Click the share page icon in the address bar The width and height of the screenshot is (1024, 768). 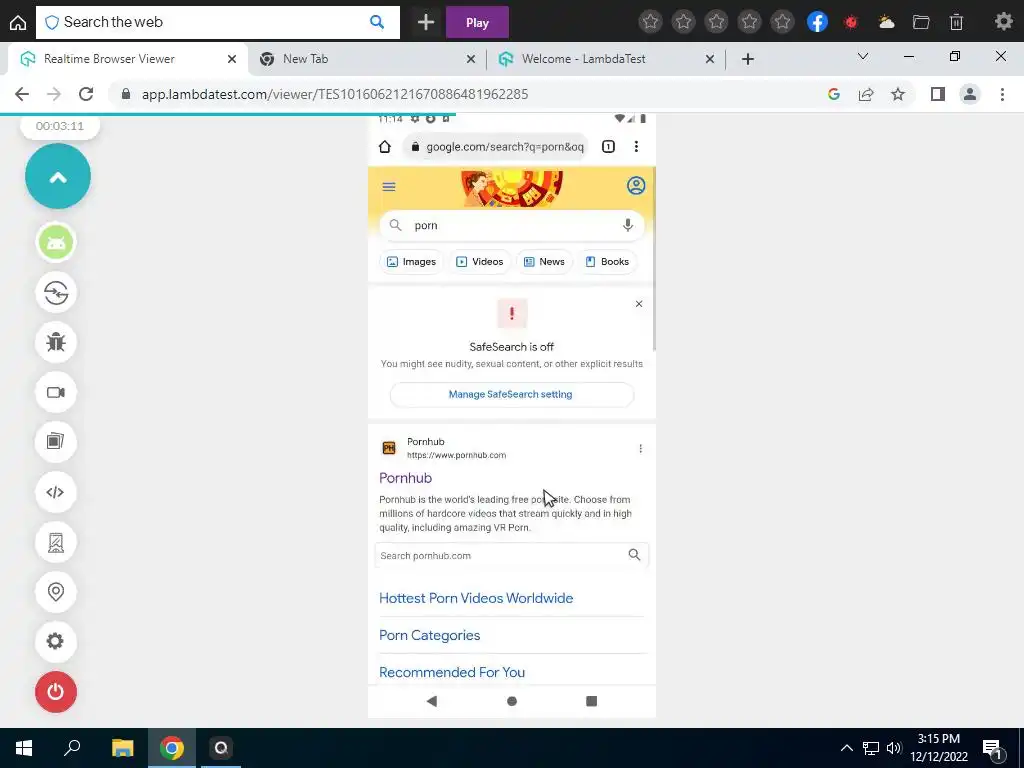[x=866, y=94]
